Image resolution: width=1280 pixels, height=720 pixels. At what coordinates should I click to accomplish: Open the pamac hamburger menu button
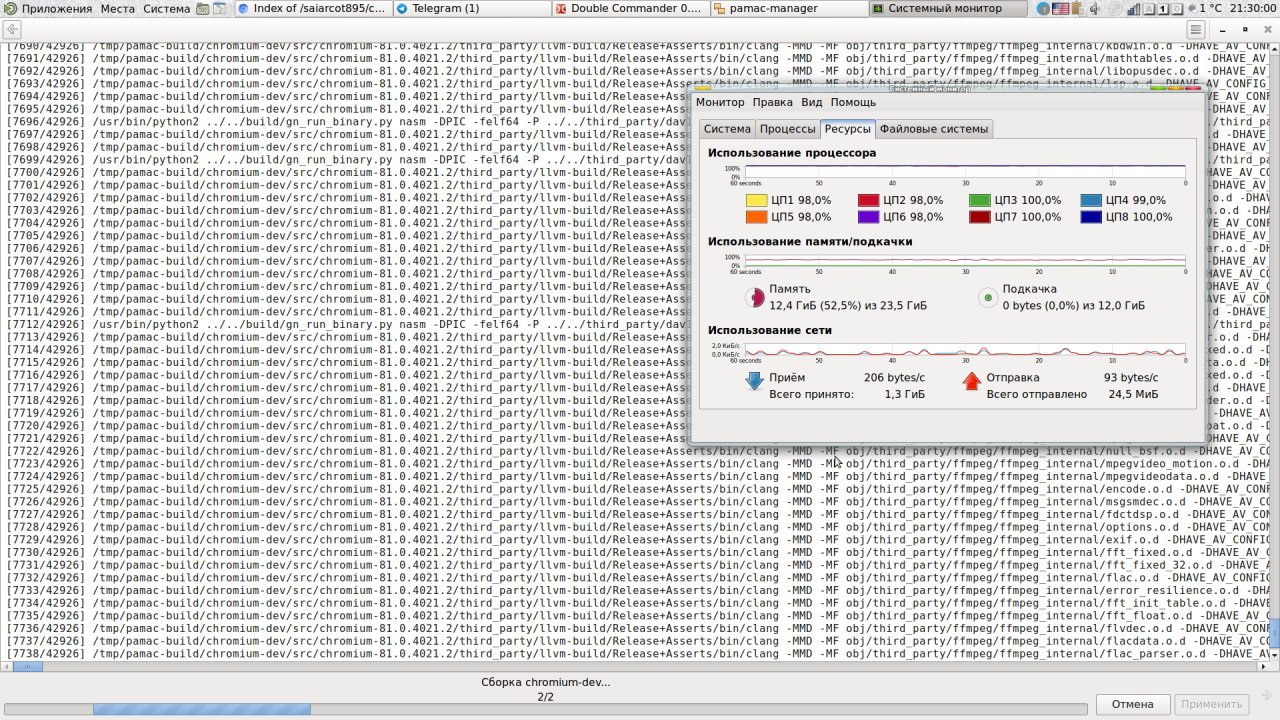click(x=1194, y=29)
